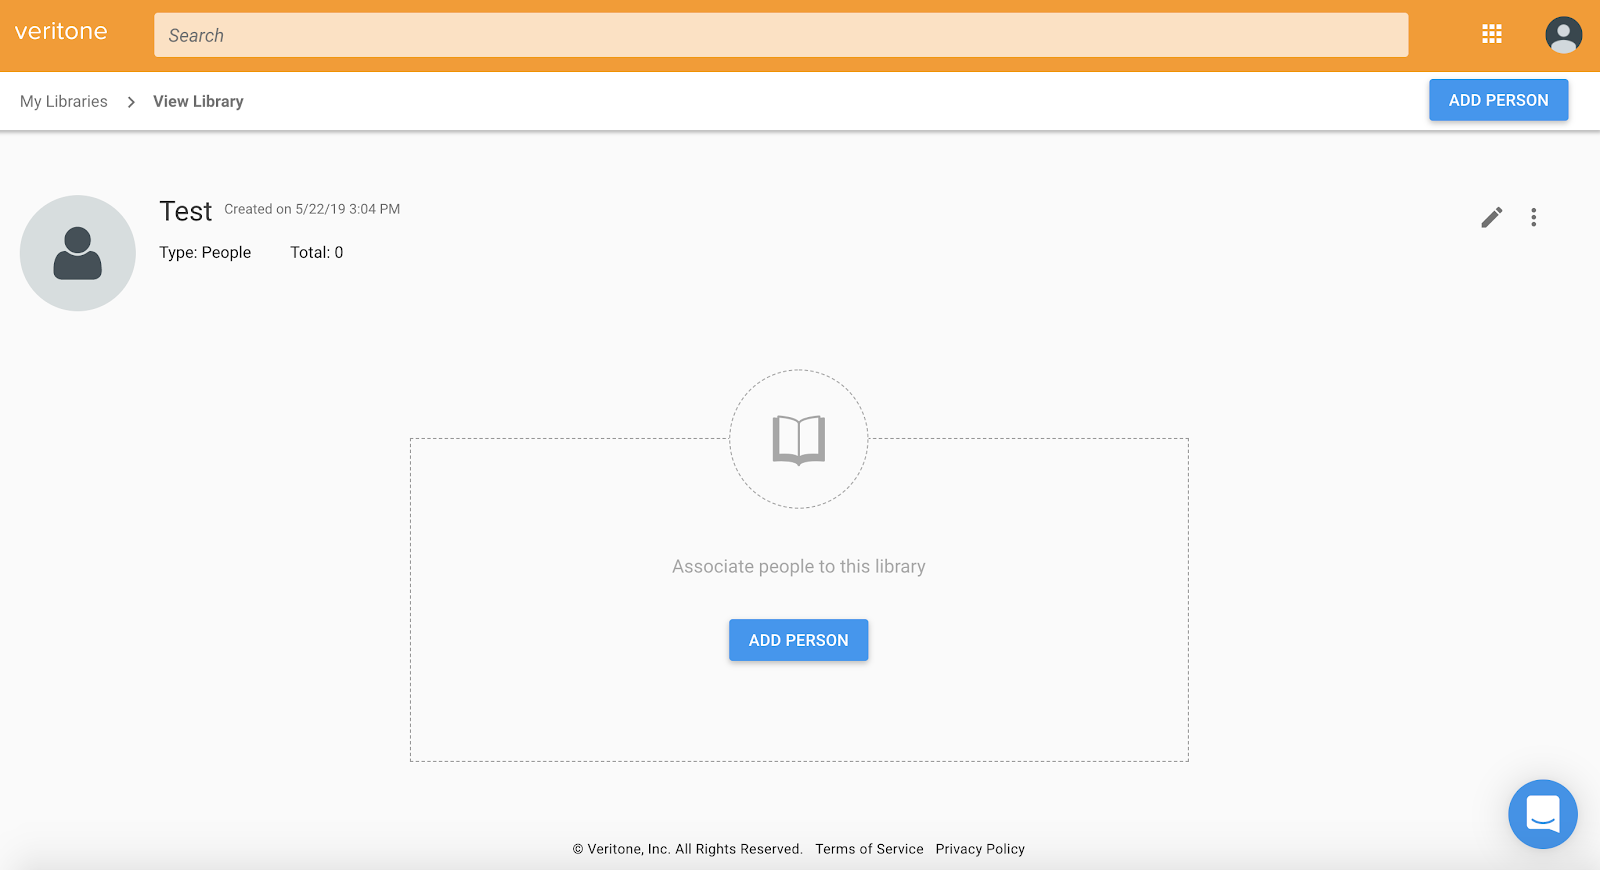1600x870 pixels.
Task: Click the View Library breadcrumb
Action: [198, 101]
